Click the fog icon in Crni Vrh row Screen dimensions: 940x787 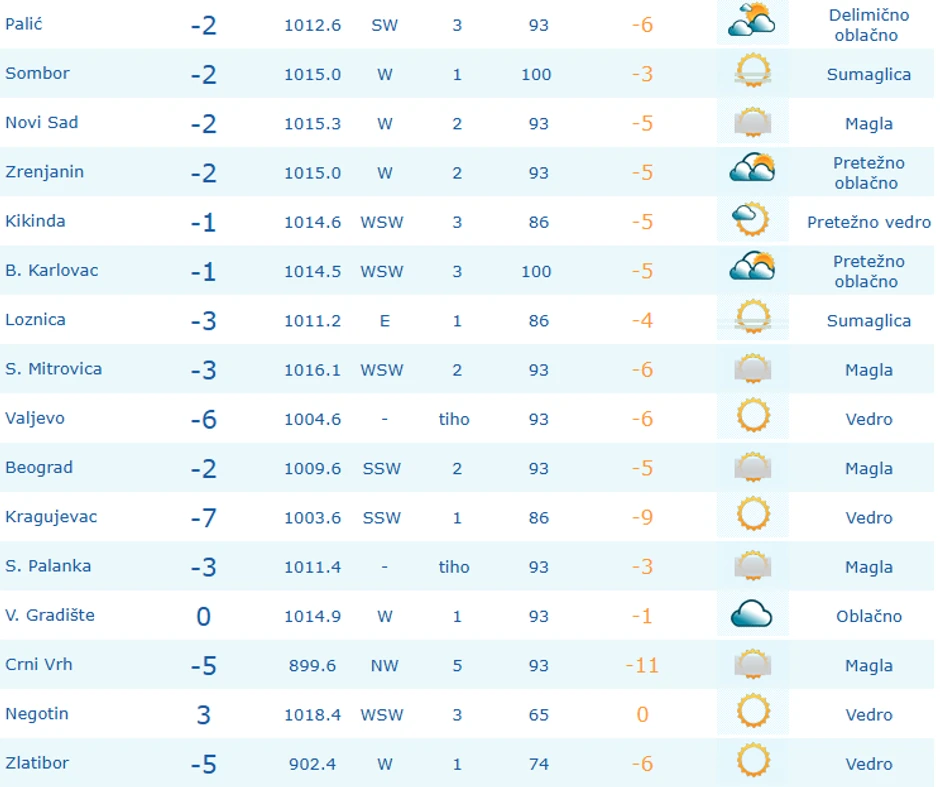click(x=752, y=662)
